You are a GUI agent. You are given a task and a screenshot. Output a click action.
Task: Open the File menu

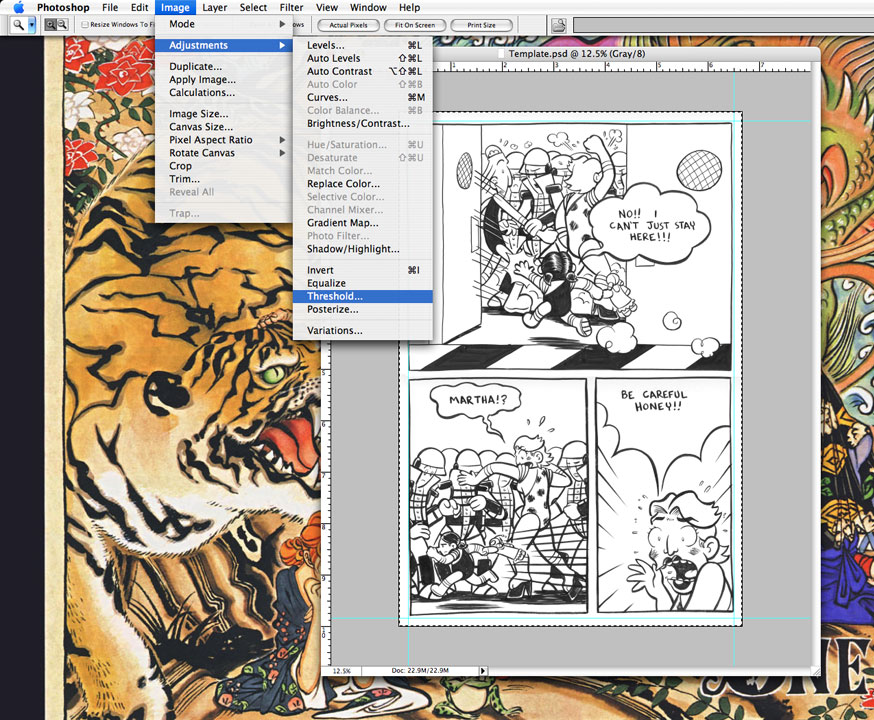click(x=110, y=7)
